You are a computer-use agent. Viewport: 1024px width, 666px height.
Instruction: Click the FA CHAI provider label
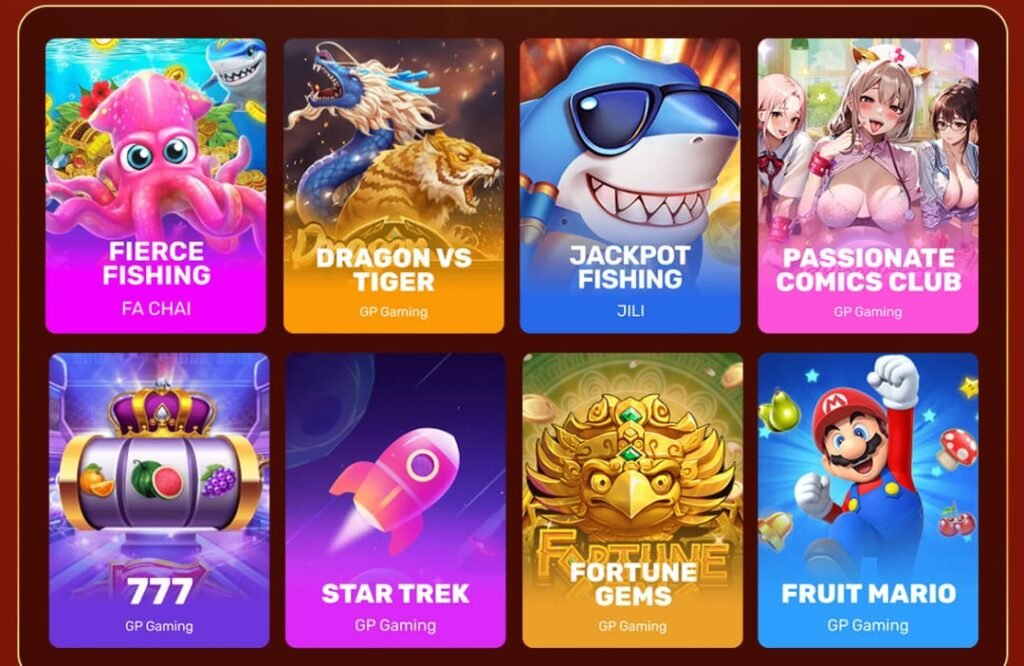[157, 308]
